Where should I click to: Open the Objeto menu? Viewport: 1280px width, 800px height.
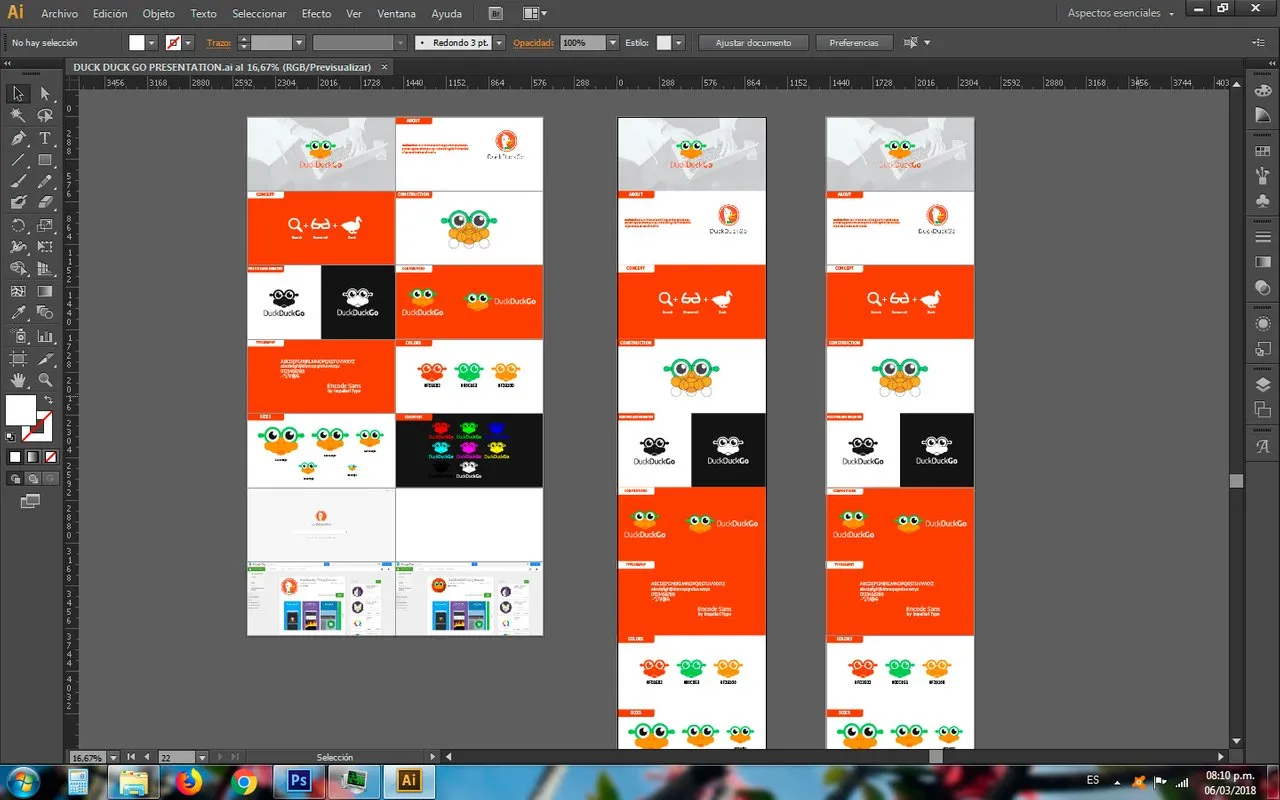[158, 14]
